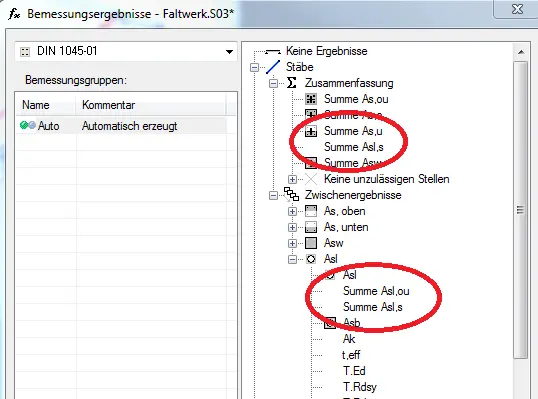
Task: Expand the Asw node
Action: point(292,243)
